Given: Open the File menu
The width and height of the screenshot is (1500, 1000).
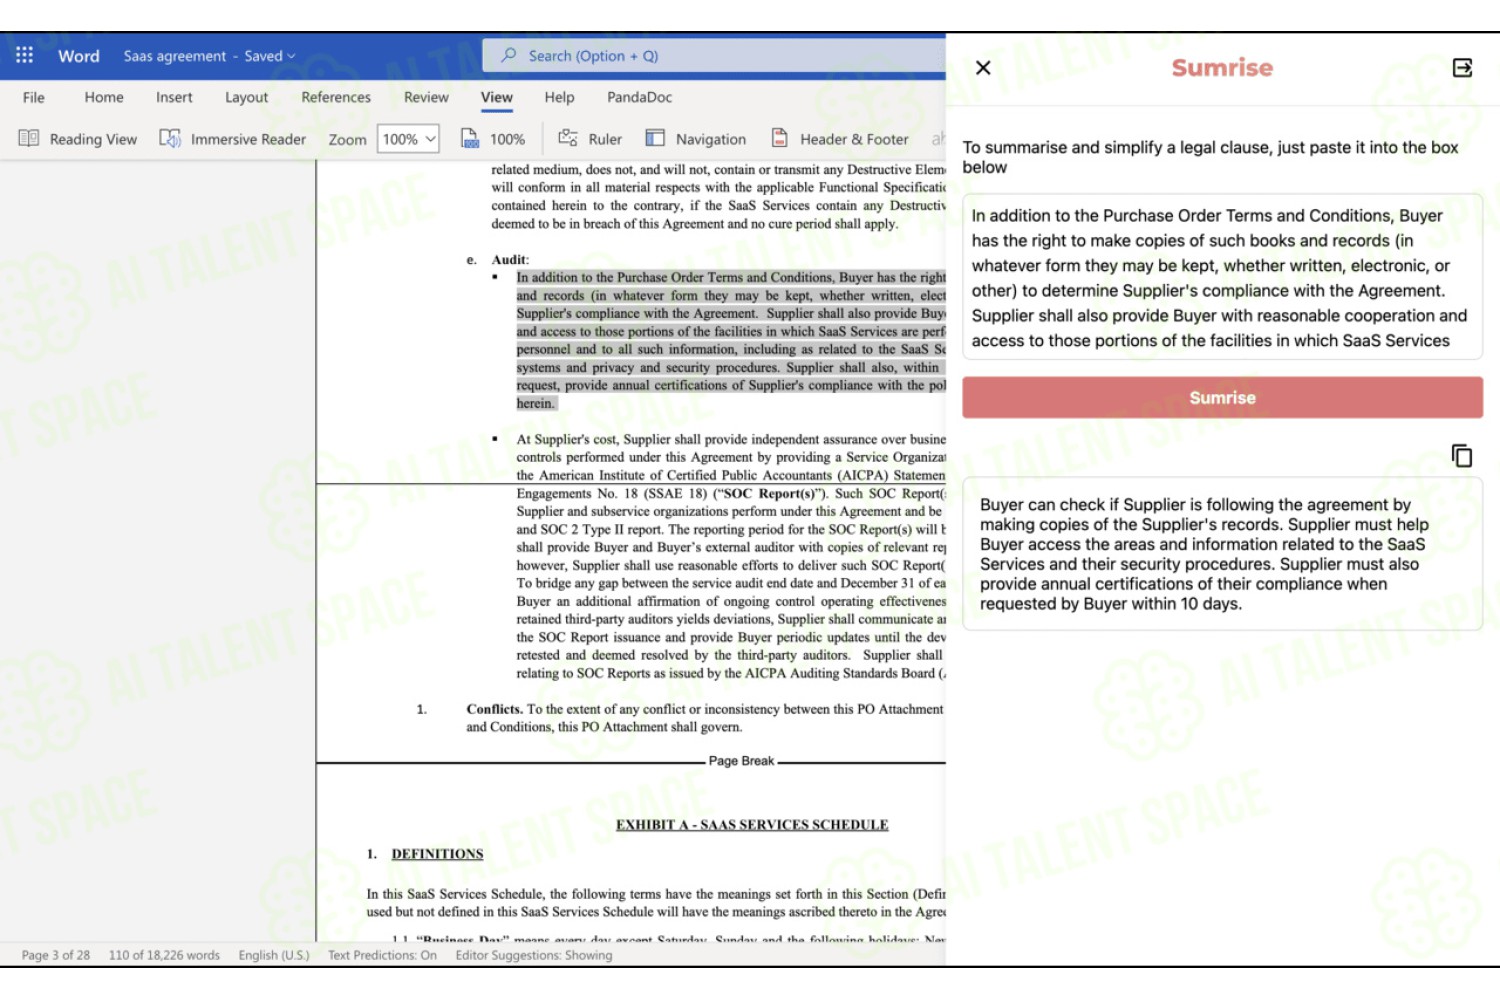Looking at the screenshot, I should click(x=34, y=97).
